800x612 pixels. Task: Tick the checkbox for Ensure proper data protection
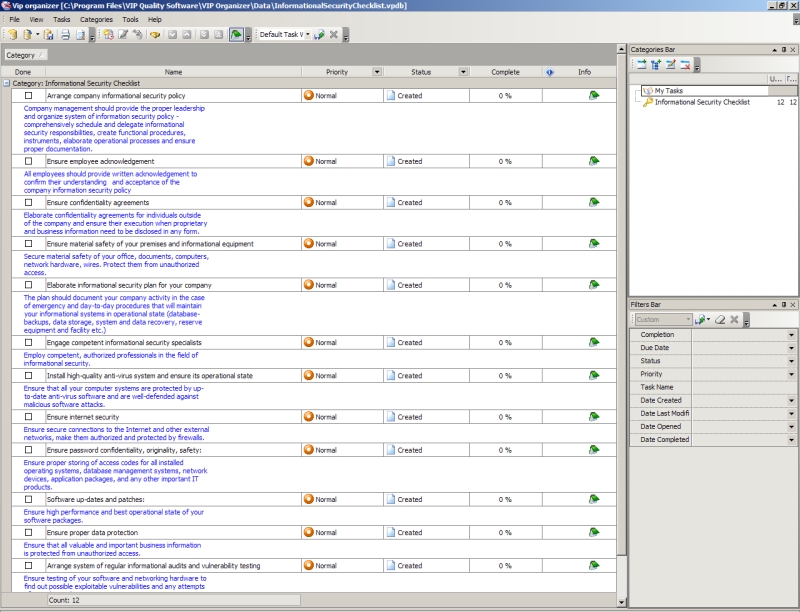point(29,533)
